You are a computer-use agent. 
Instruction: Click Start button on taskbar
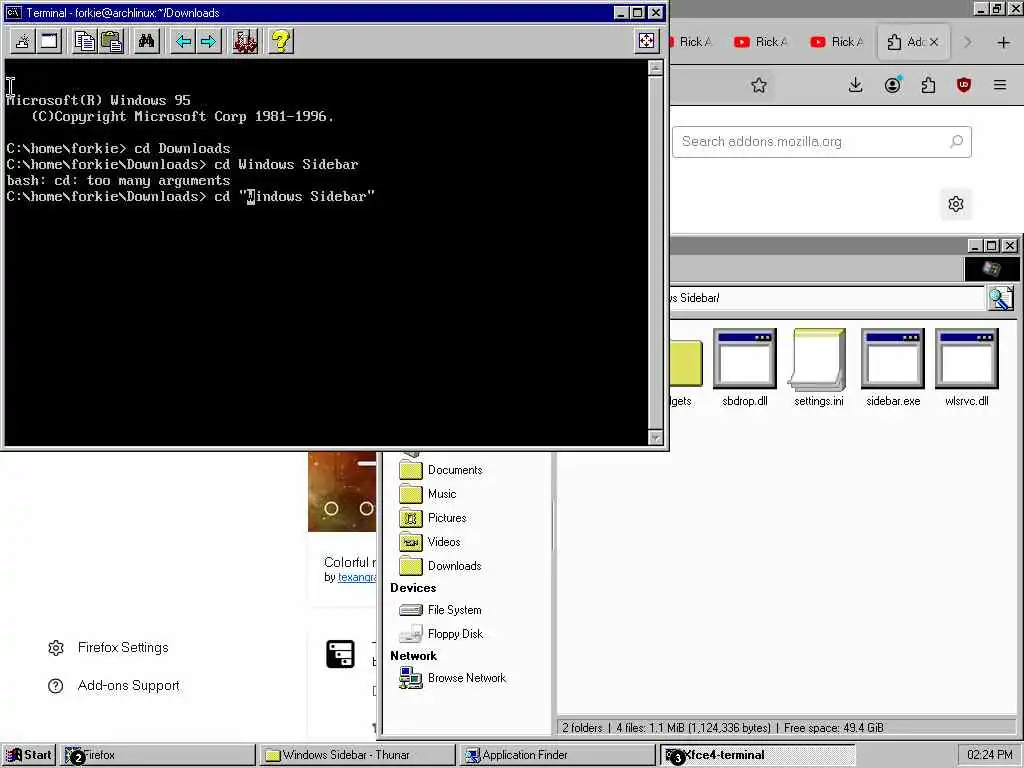pos(29,755)
